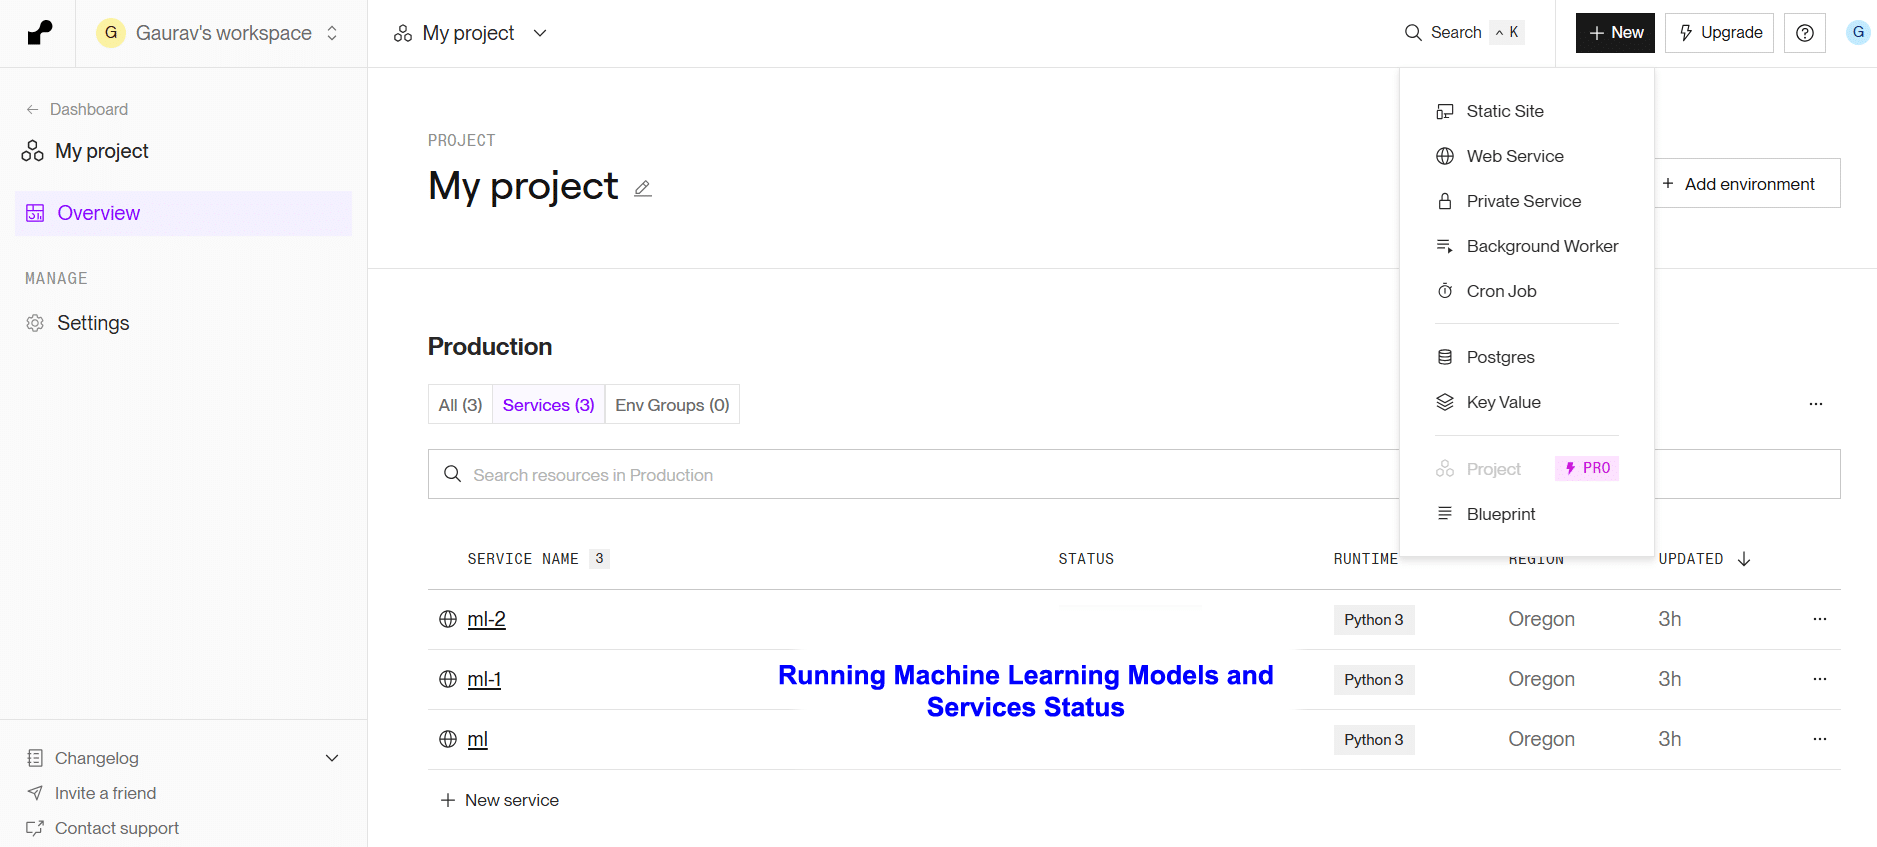The width and height of the screenshot is (1877, 847).
Task: Focus the Search resources in Production field
Action: click(x=900, y=475)
